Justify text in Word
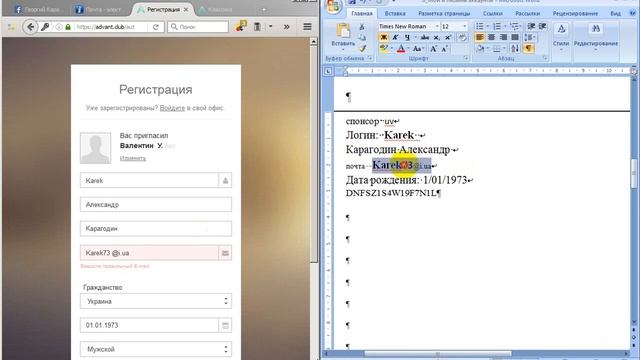This screenshot has height=360, width=640. (x=515, y=38)
